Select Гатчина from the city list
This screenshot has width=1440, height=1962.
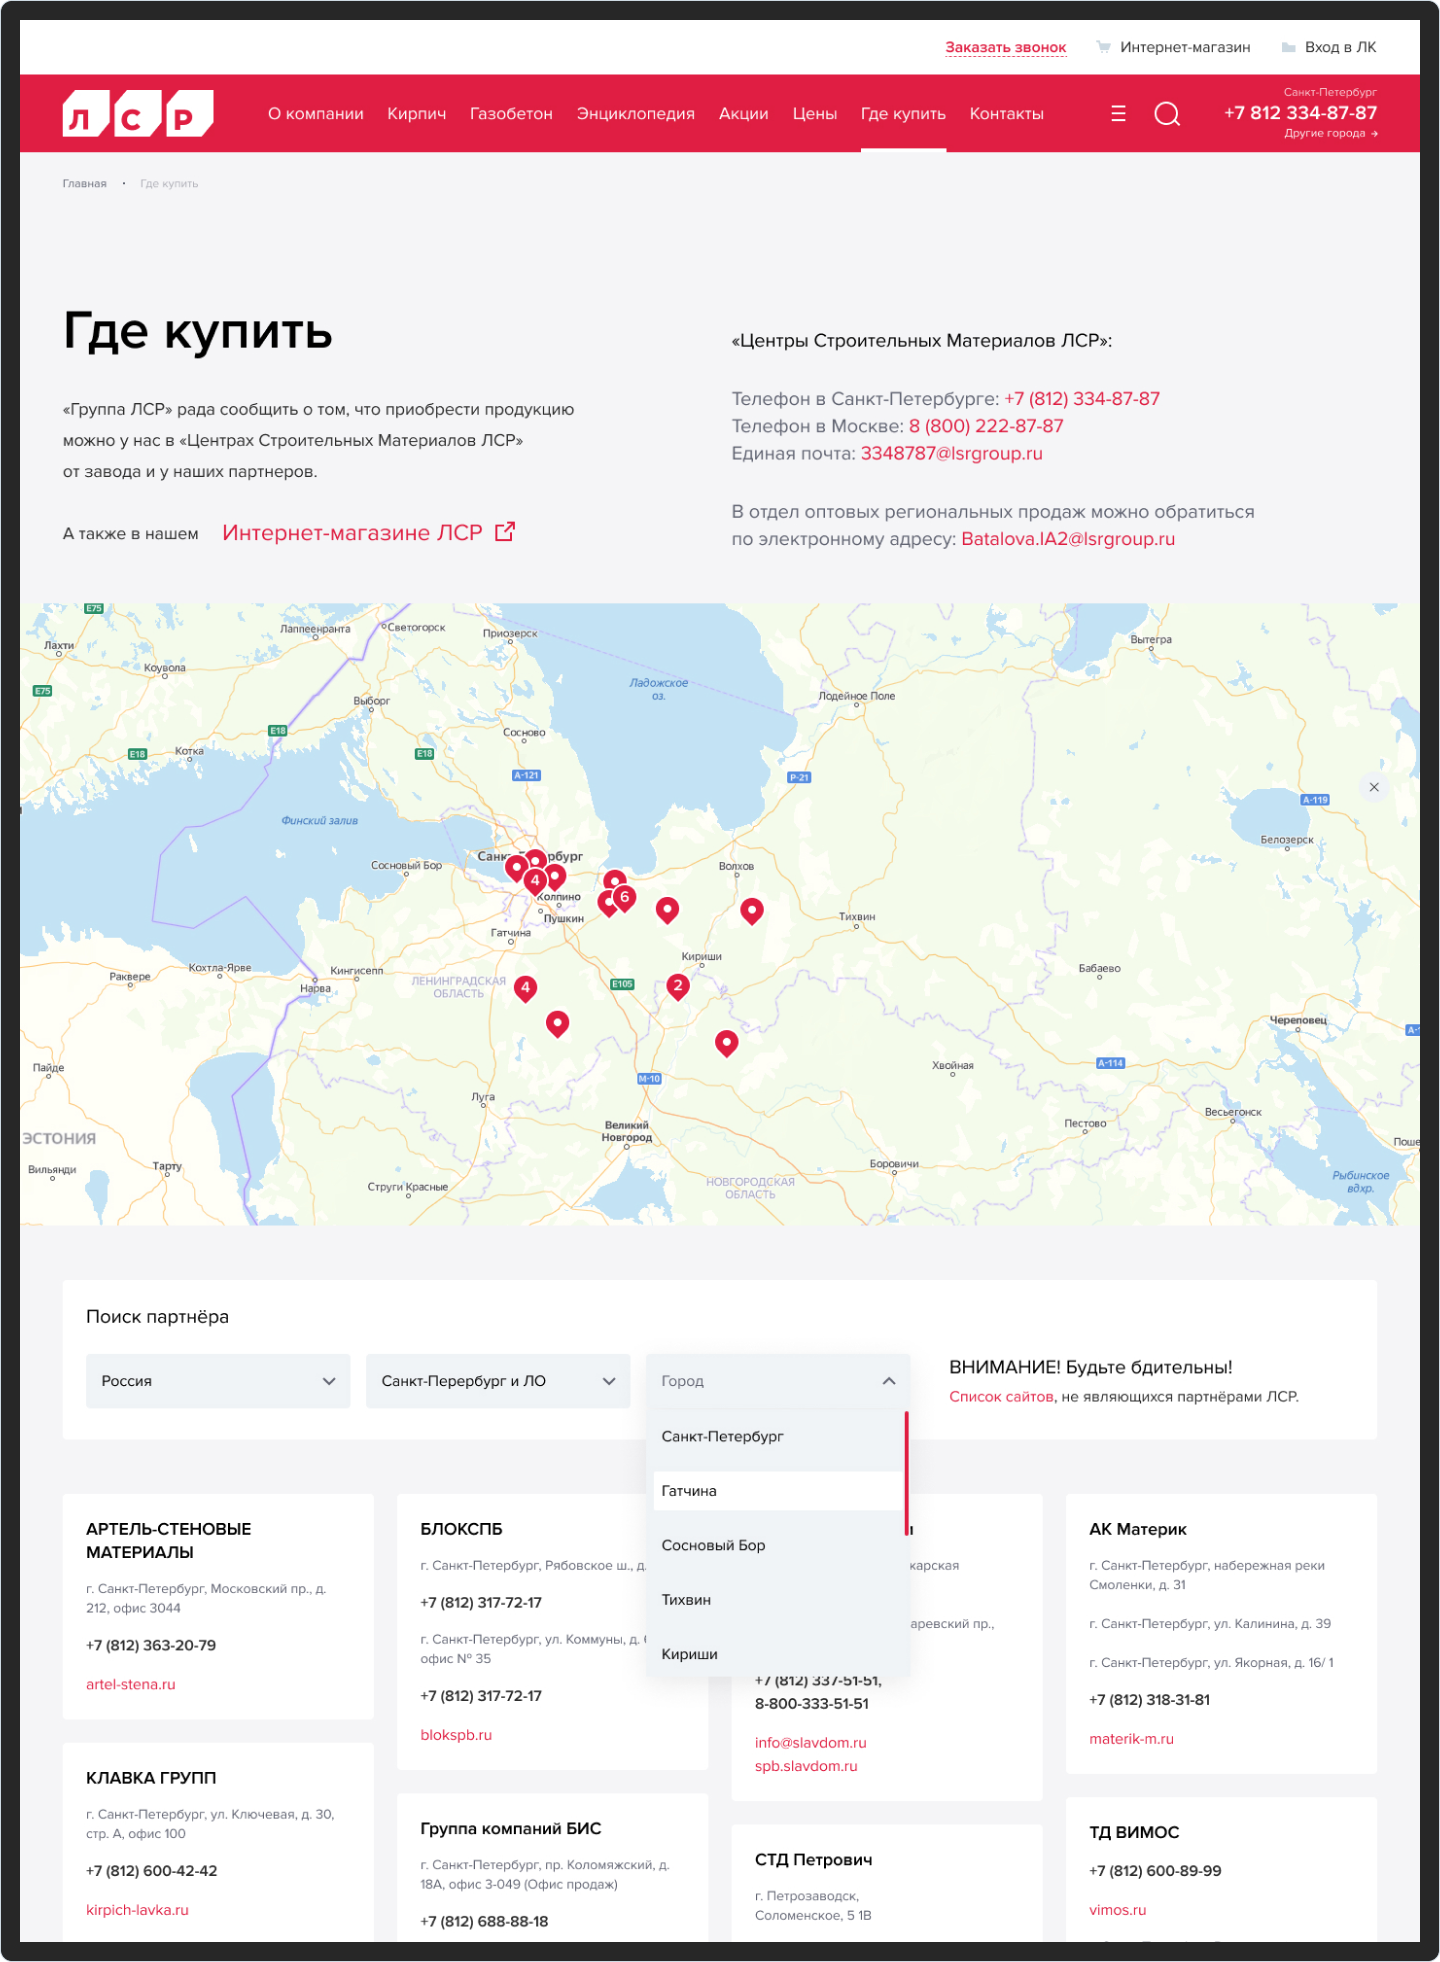(x=689, y=1491)
